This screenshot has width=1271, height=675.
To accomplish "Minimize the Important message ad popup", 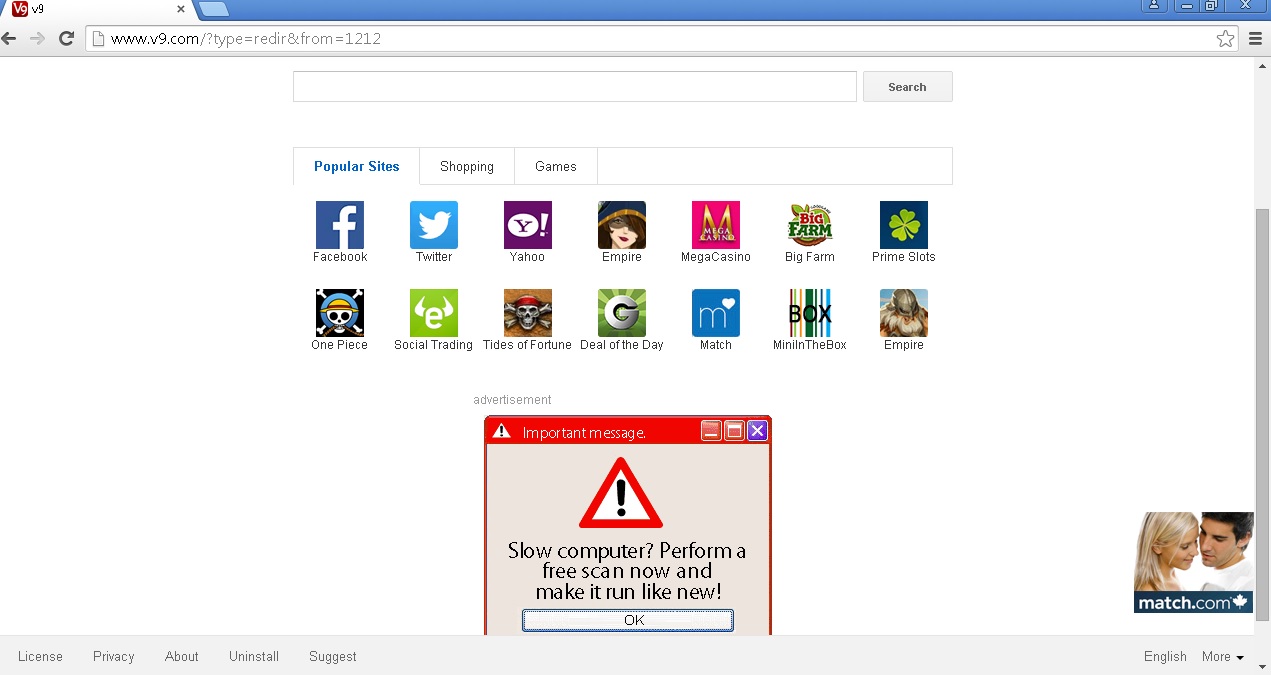I will point(711,431).
